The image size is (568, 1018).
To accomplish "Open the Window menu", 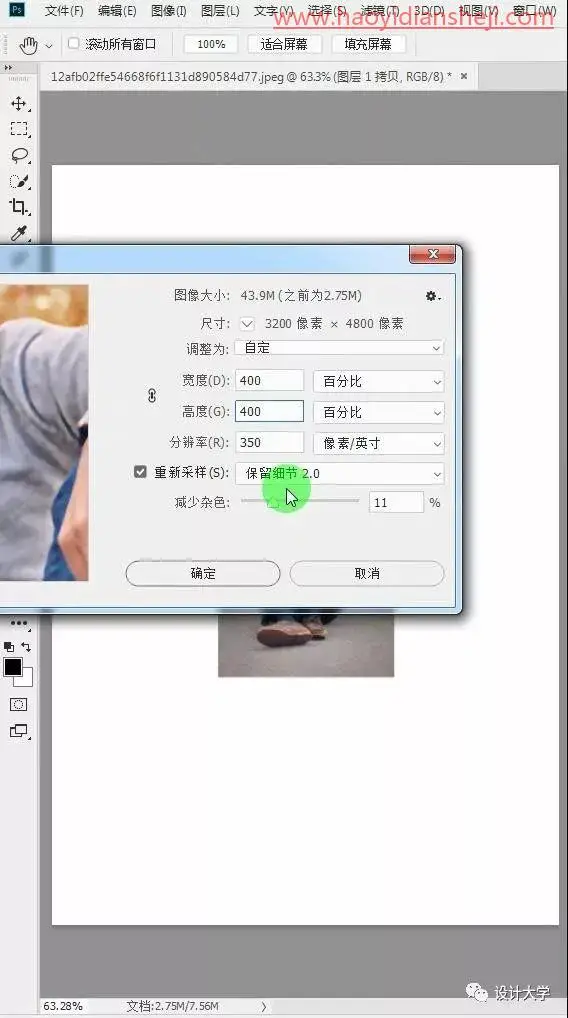I will 534,11.
